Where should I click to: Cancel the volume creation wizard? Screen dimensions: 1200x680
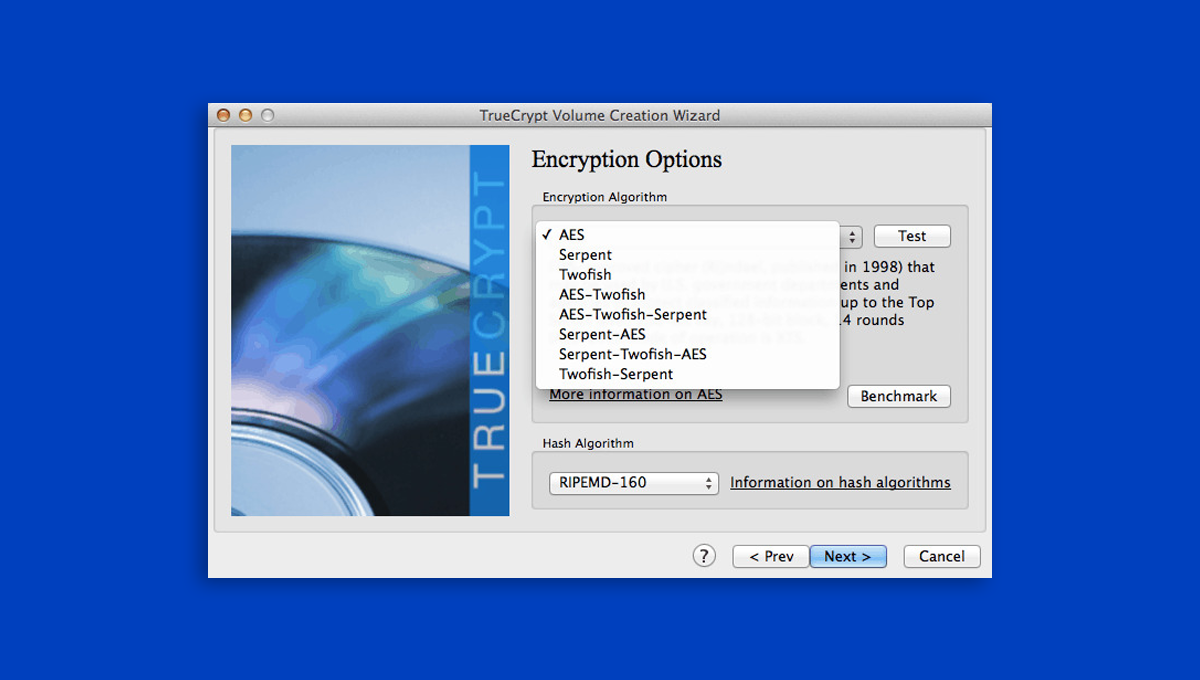942,557
